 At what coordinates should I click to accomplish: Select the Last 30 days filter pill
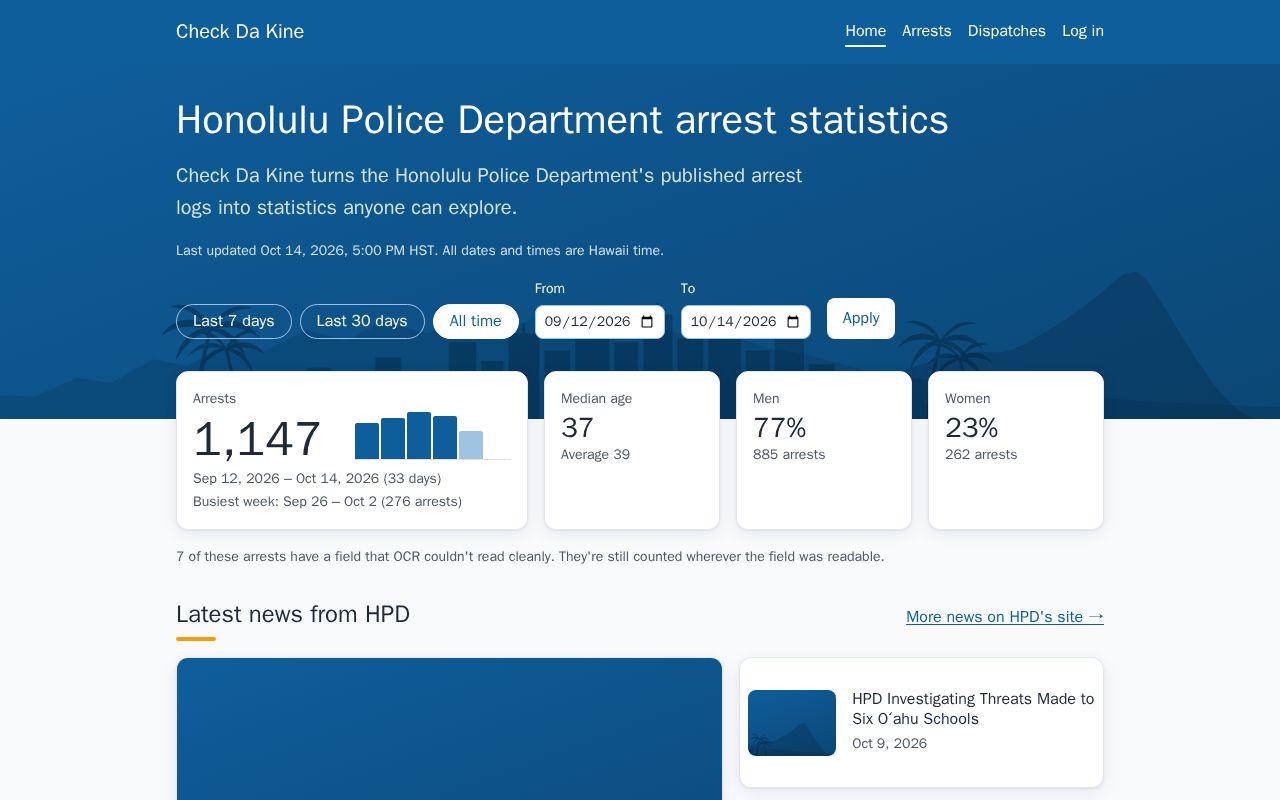[x=362, y=321]
